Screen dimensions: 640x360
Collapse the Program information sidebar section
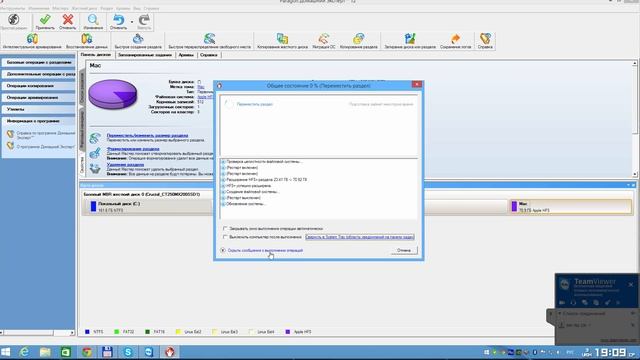[x=38, y=121]
